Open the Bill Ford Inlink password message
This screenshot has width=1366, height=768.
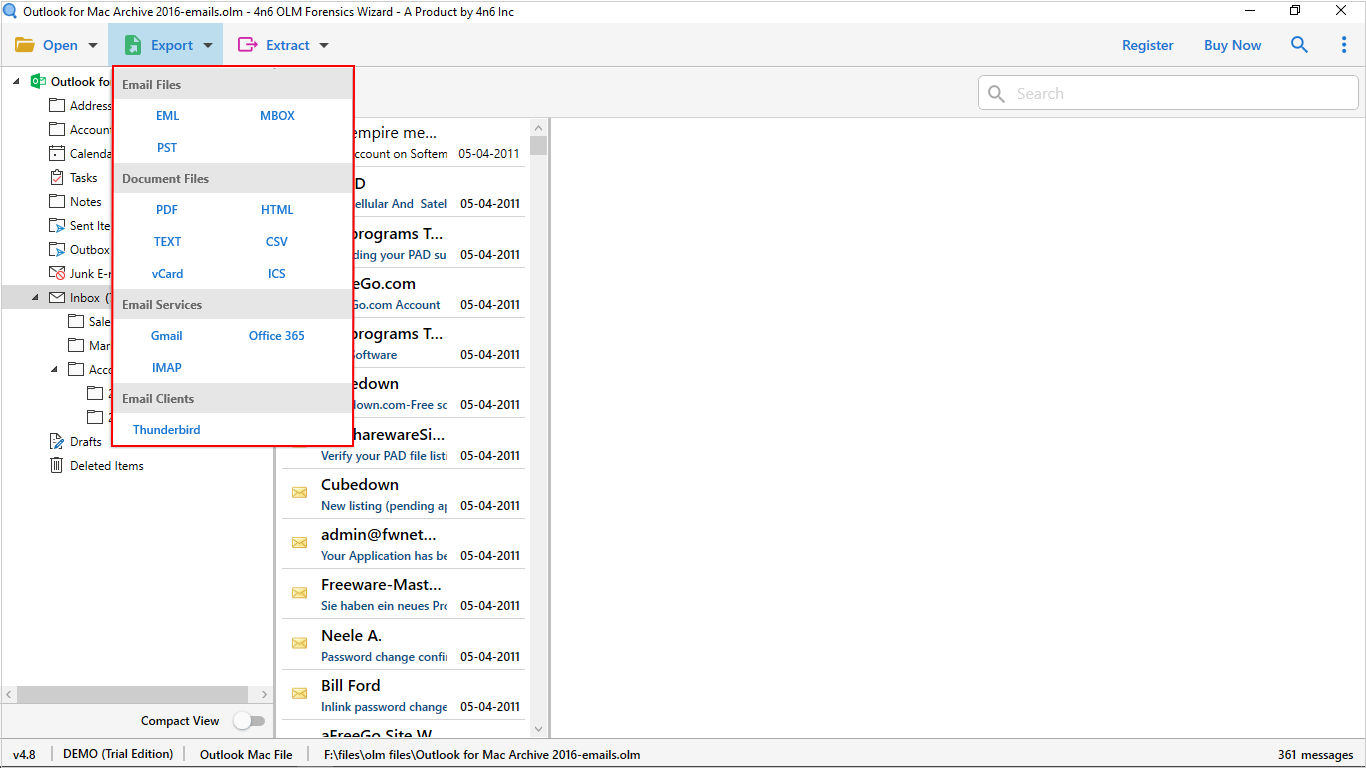point(403,695)
